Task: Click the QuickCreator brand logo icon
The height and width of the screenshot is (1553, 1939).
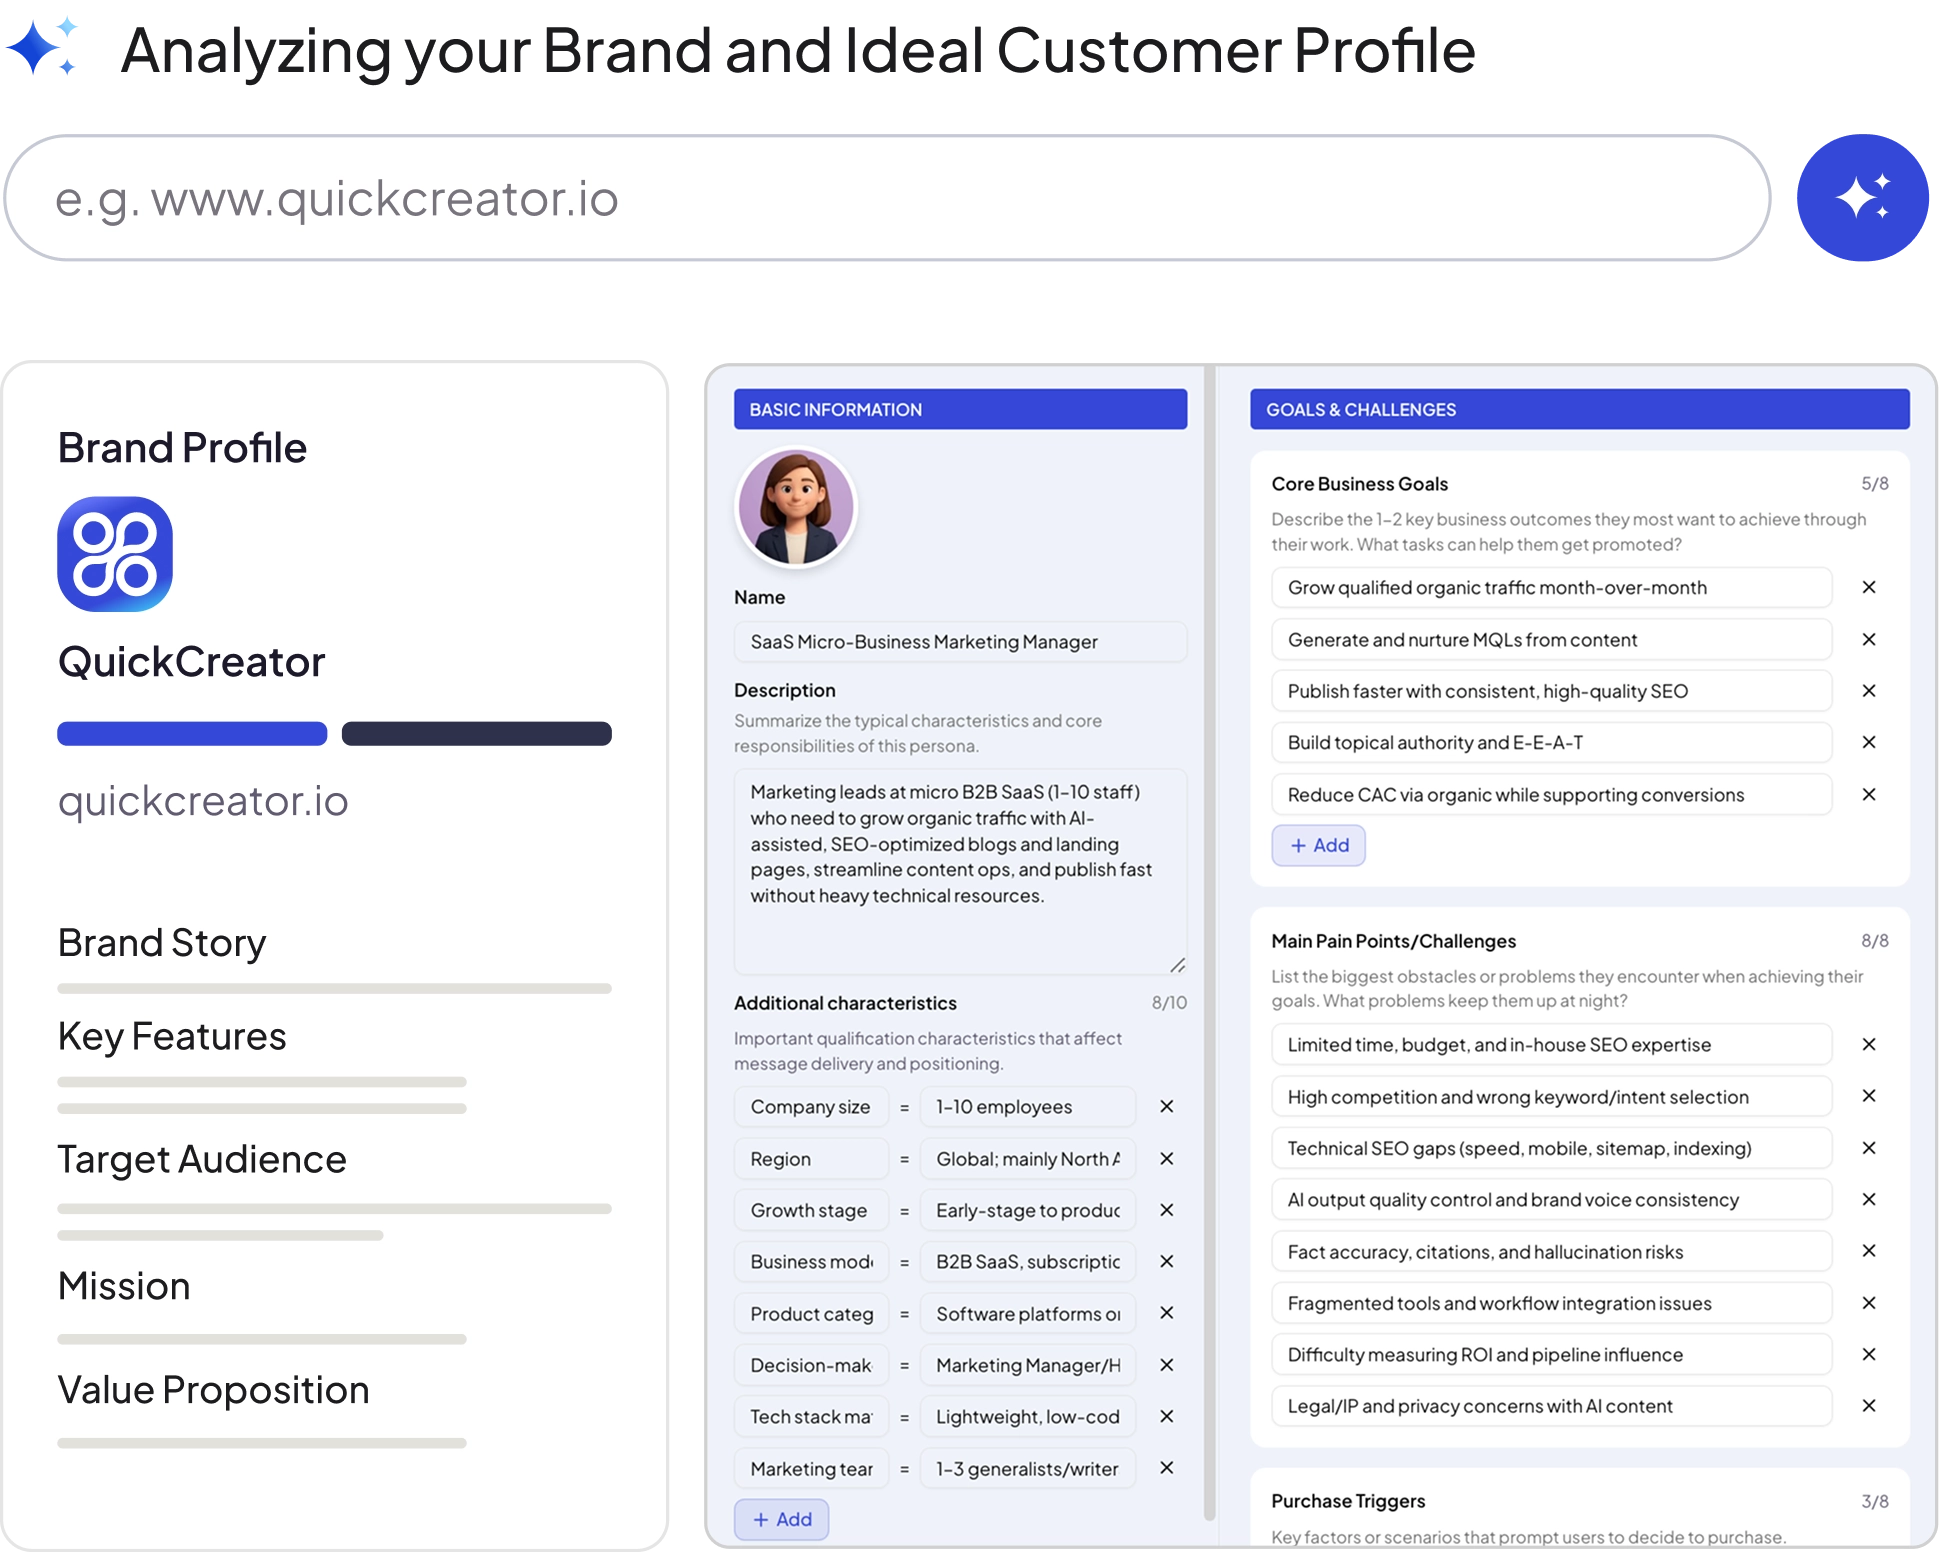Action: [x=115, y=554]
